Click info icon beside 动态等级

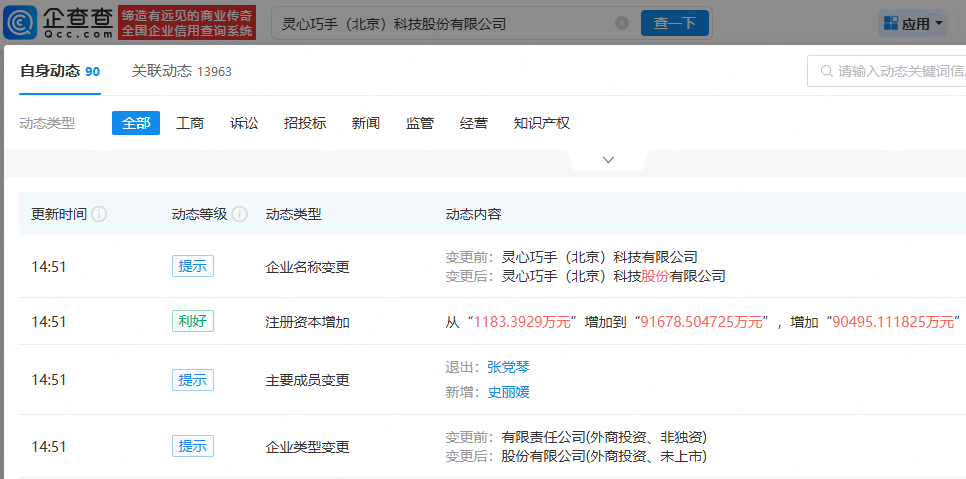(x=240, y=214)
